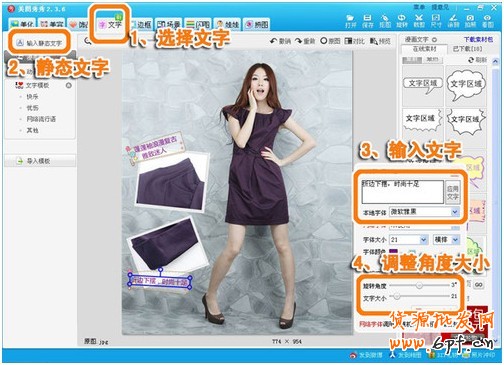Open the 旋转 rotate tool
The image size is (504, 365).
(402, 21)
